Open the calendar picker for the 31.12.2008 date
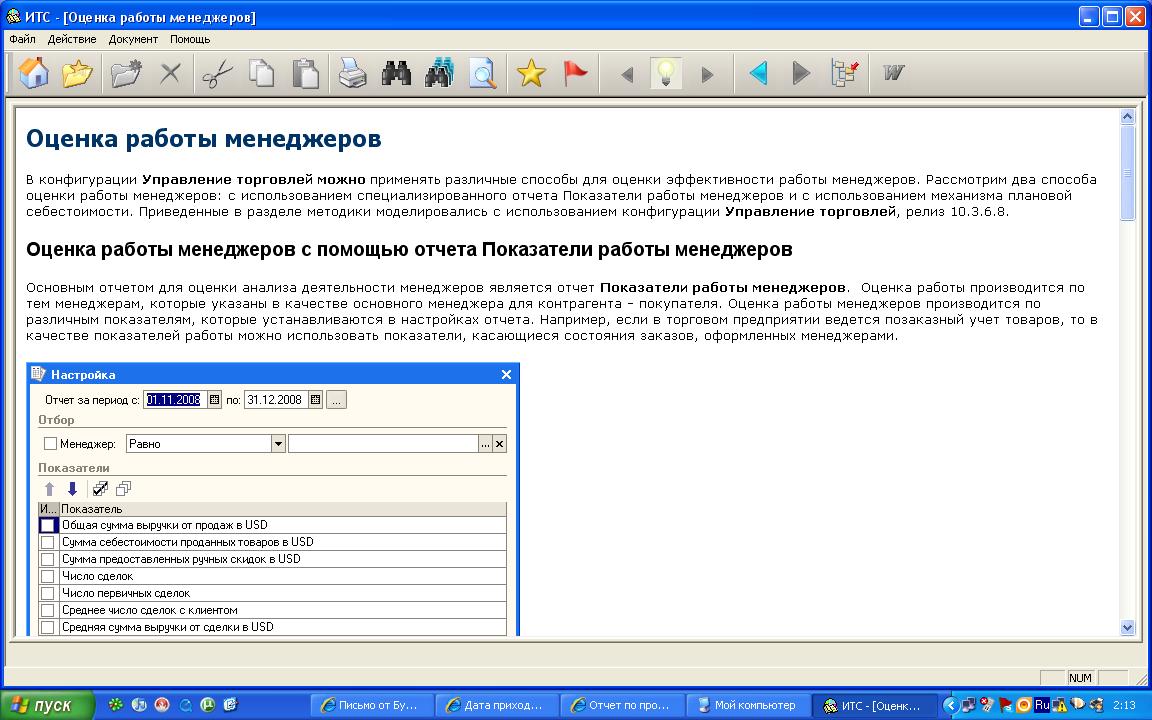This screenshot has height=720, width=1152. pos(316,400)
